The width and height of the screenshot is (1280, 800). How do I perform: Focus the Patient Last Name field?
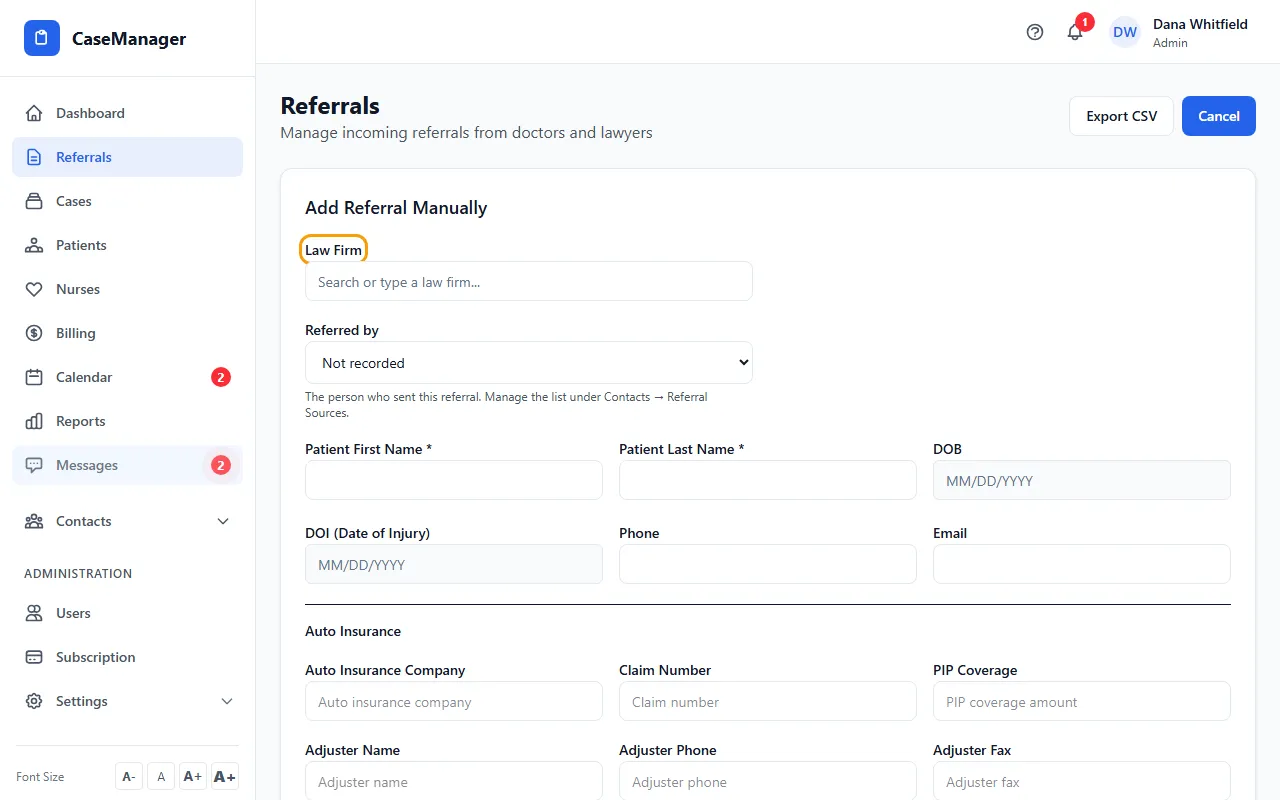[768, 480]
